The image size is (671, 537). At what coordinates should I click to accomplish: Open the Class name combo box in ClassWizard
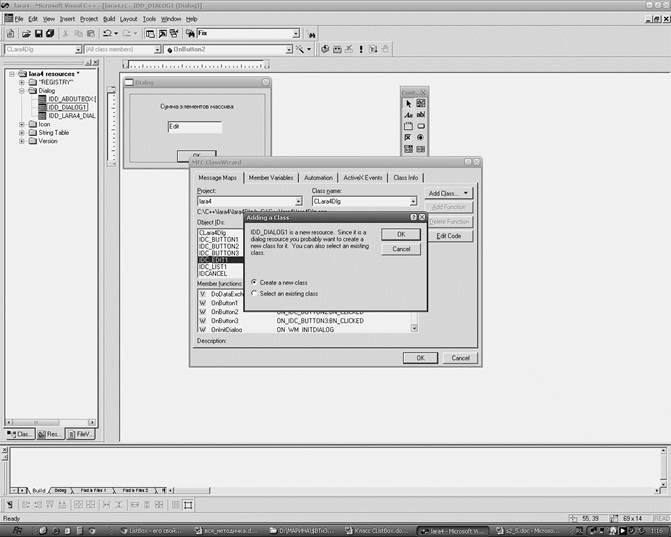(413, 201)
